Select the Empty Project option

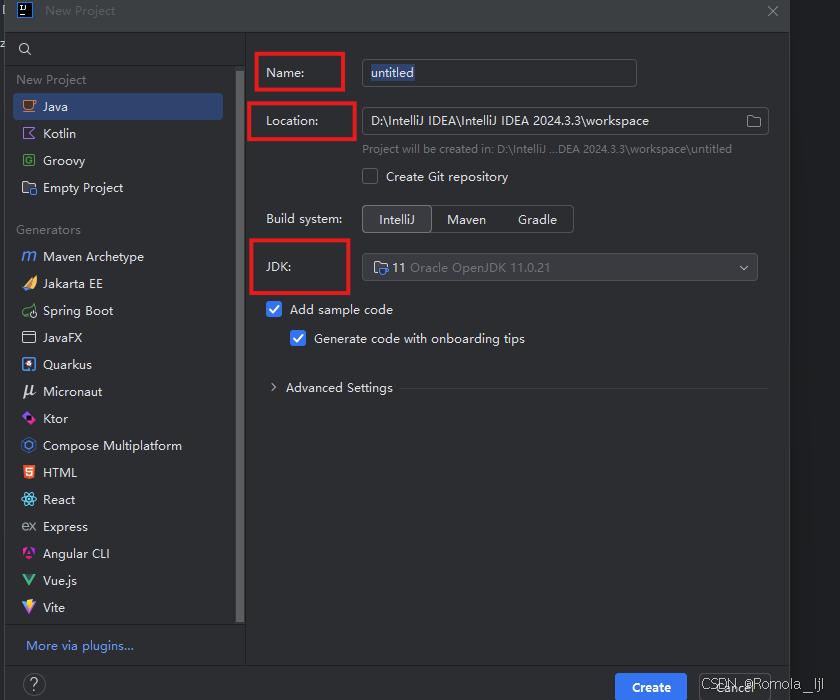click(118, 187)
